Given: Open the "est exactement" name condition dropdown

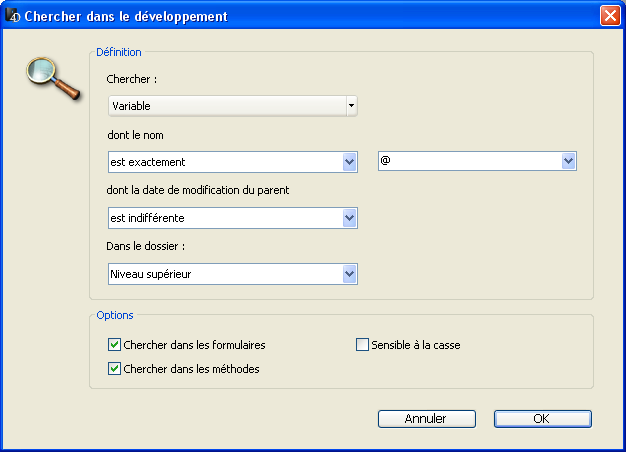Looking at the screenshot, I should click(x=232, y=162).
